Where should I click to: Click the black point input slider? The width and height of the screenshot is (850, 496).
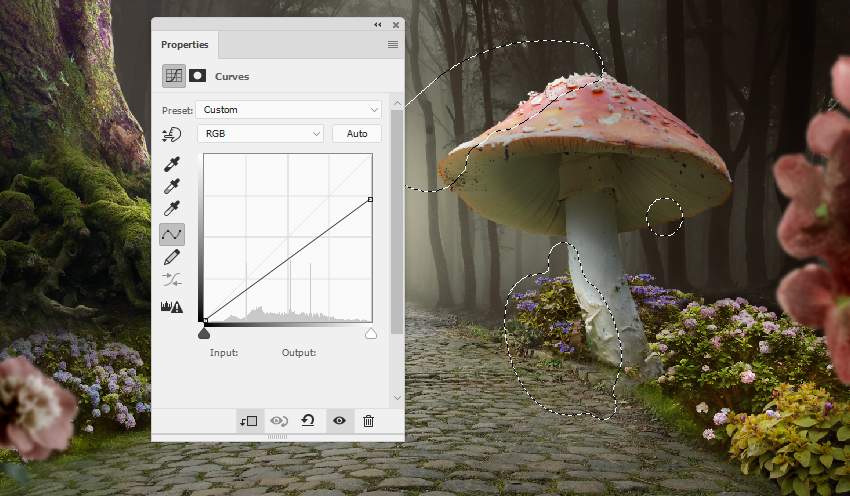tap(204, 333)
